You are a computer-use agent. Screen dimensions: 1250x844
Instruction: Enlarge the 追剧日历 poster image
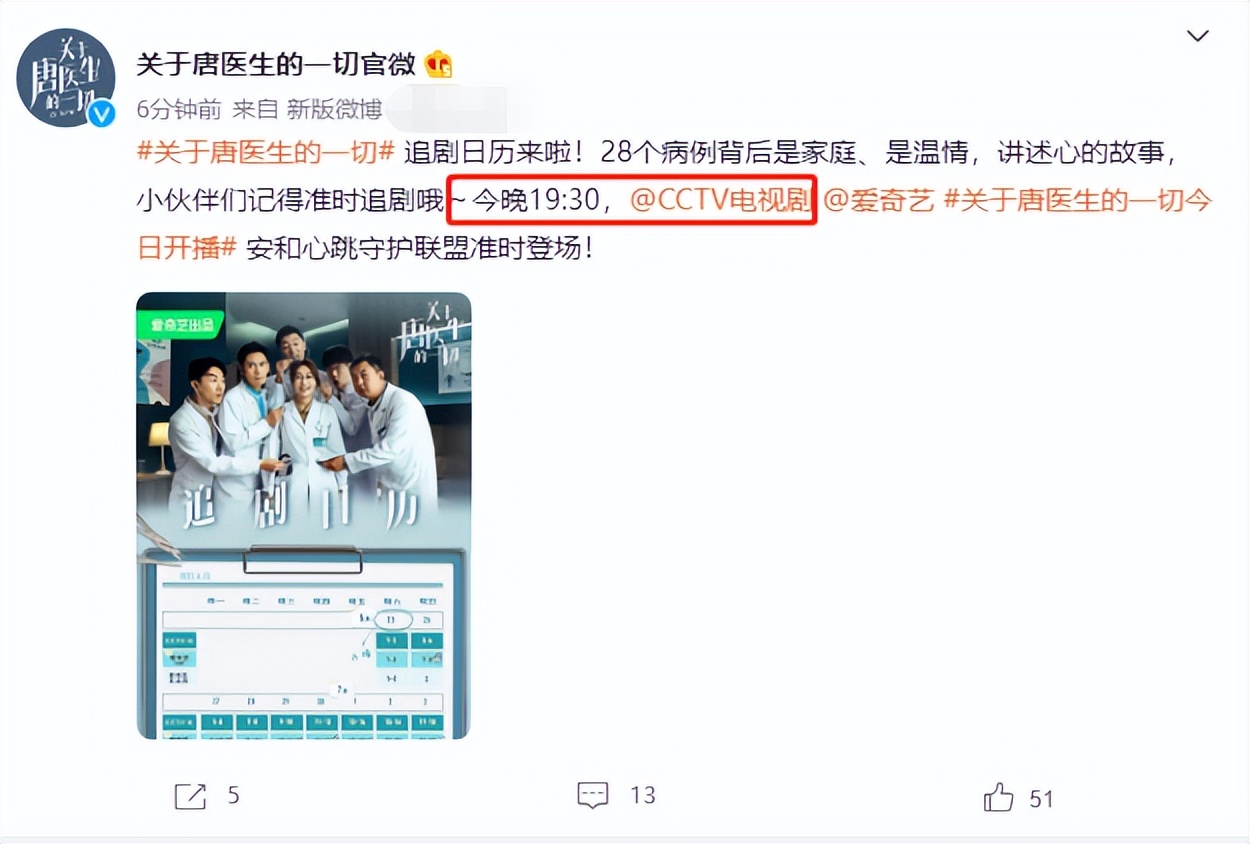point(304,515)
